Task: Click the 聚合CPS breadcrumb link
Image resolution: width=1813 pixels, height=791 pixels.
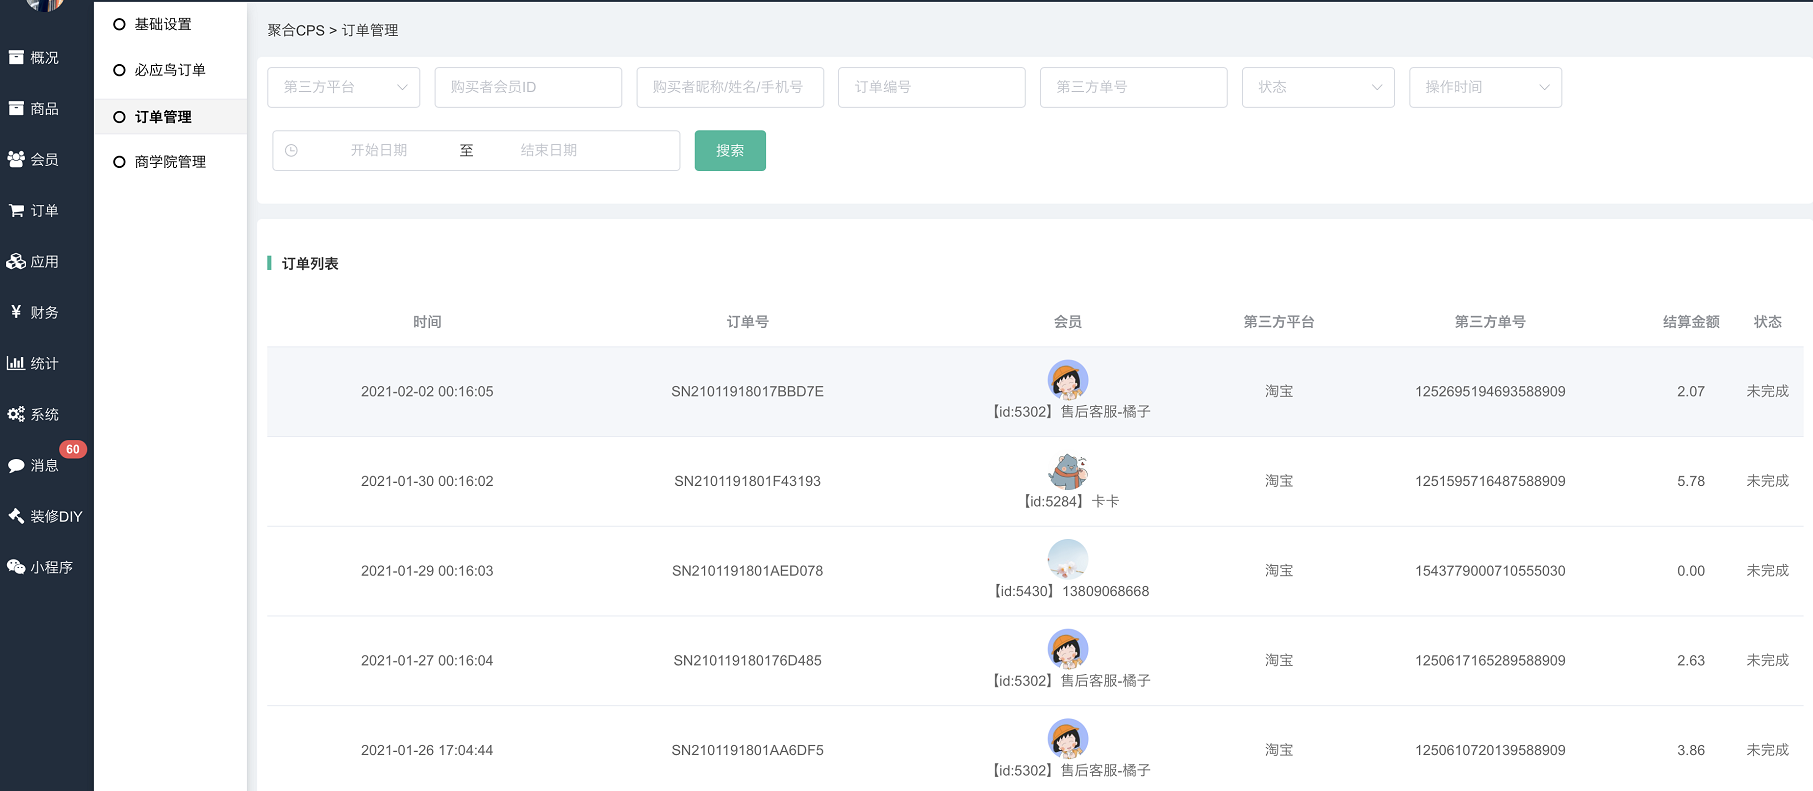Action: point(295,30)
